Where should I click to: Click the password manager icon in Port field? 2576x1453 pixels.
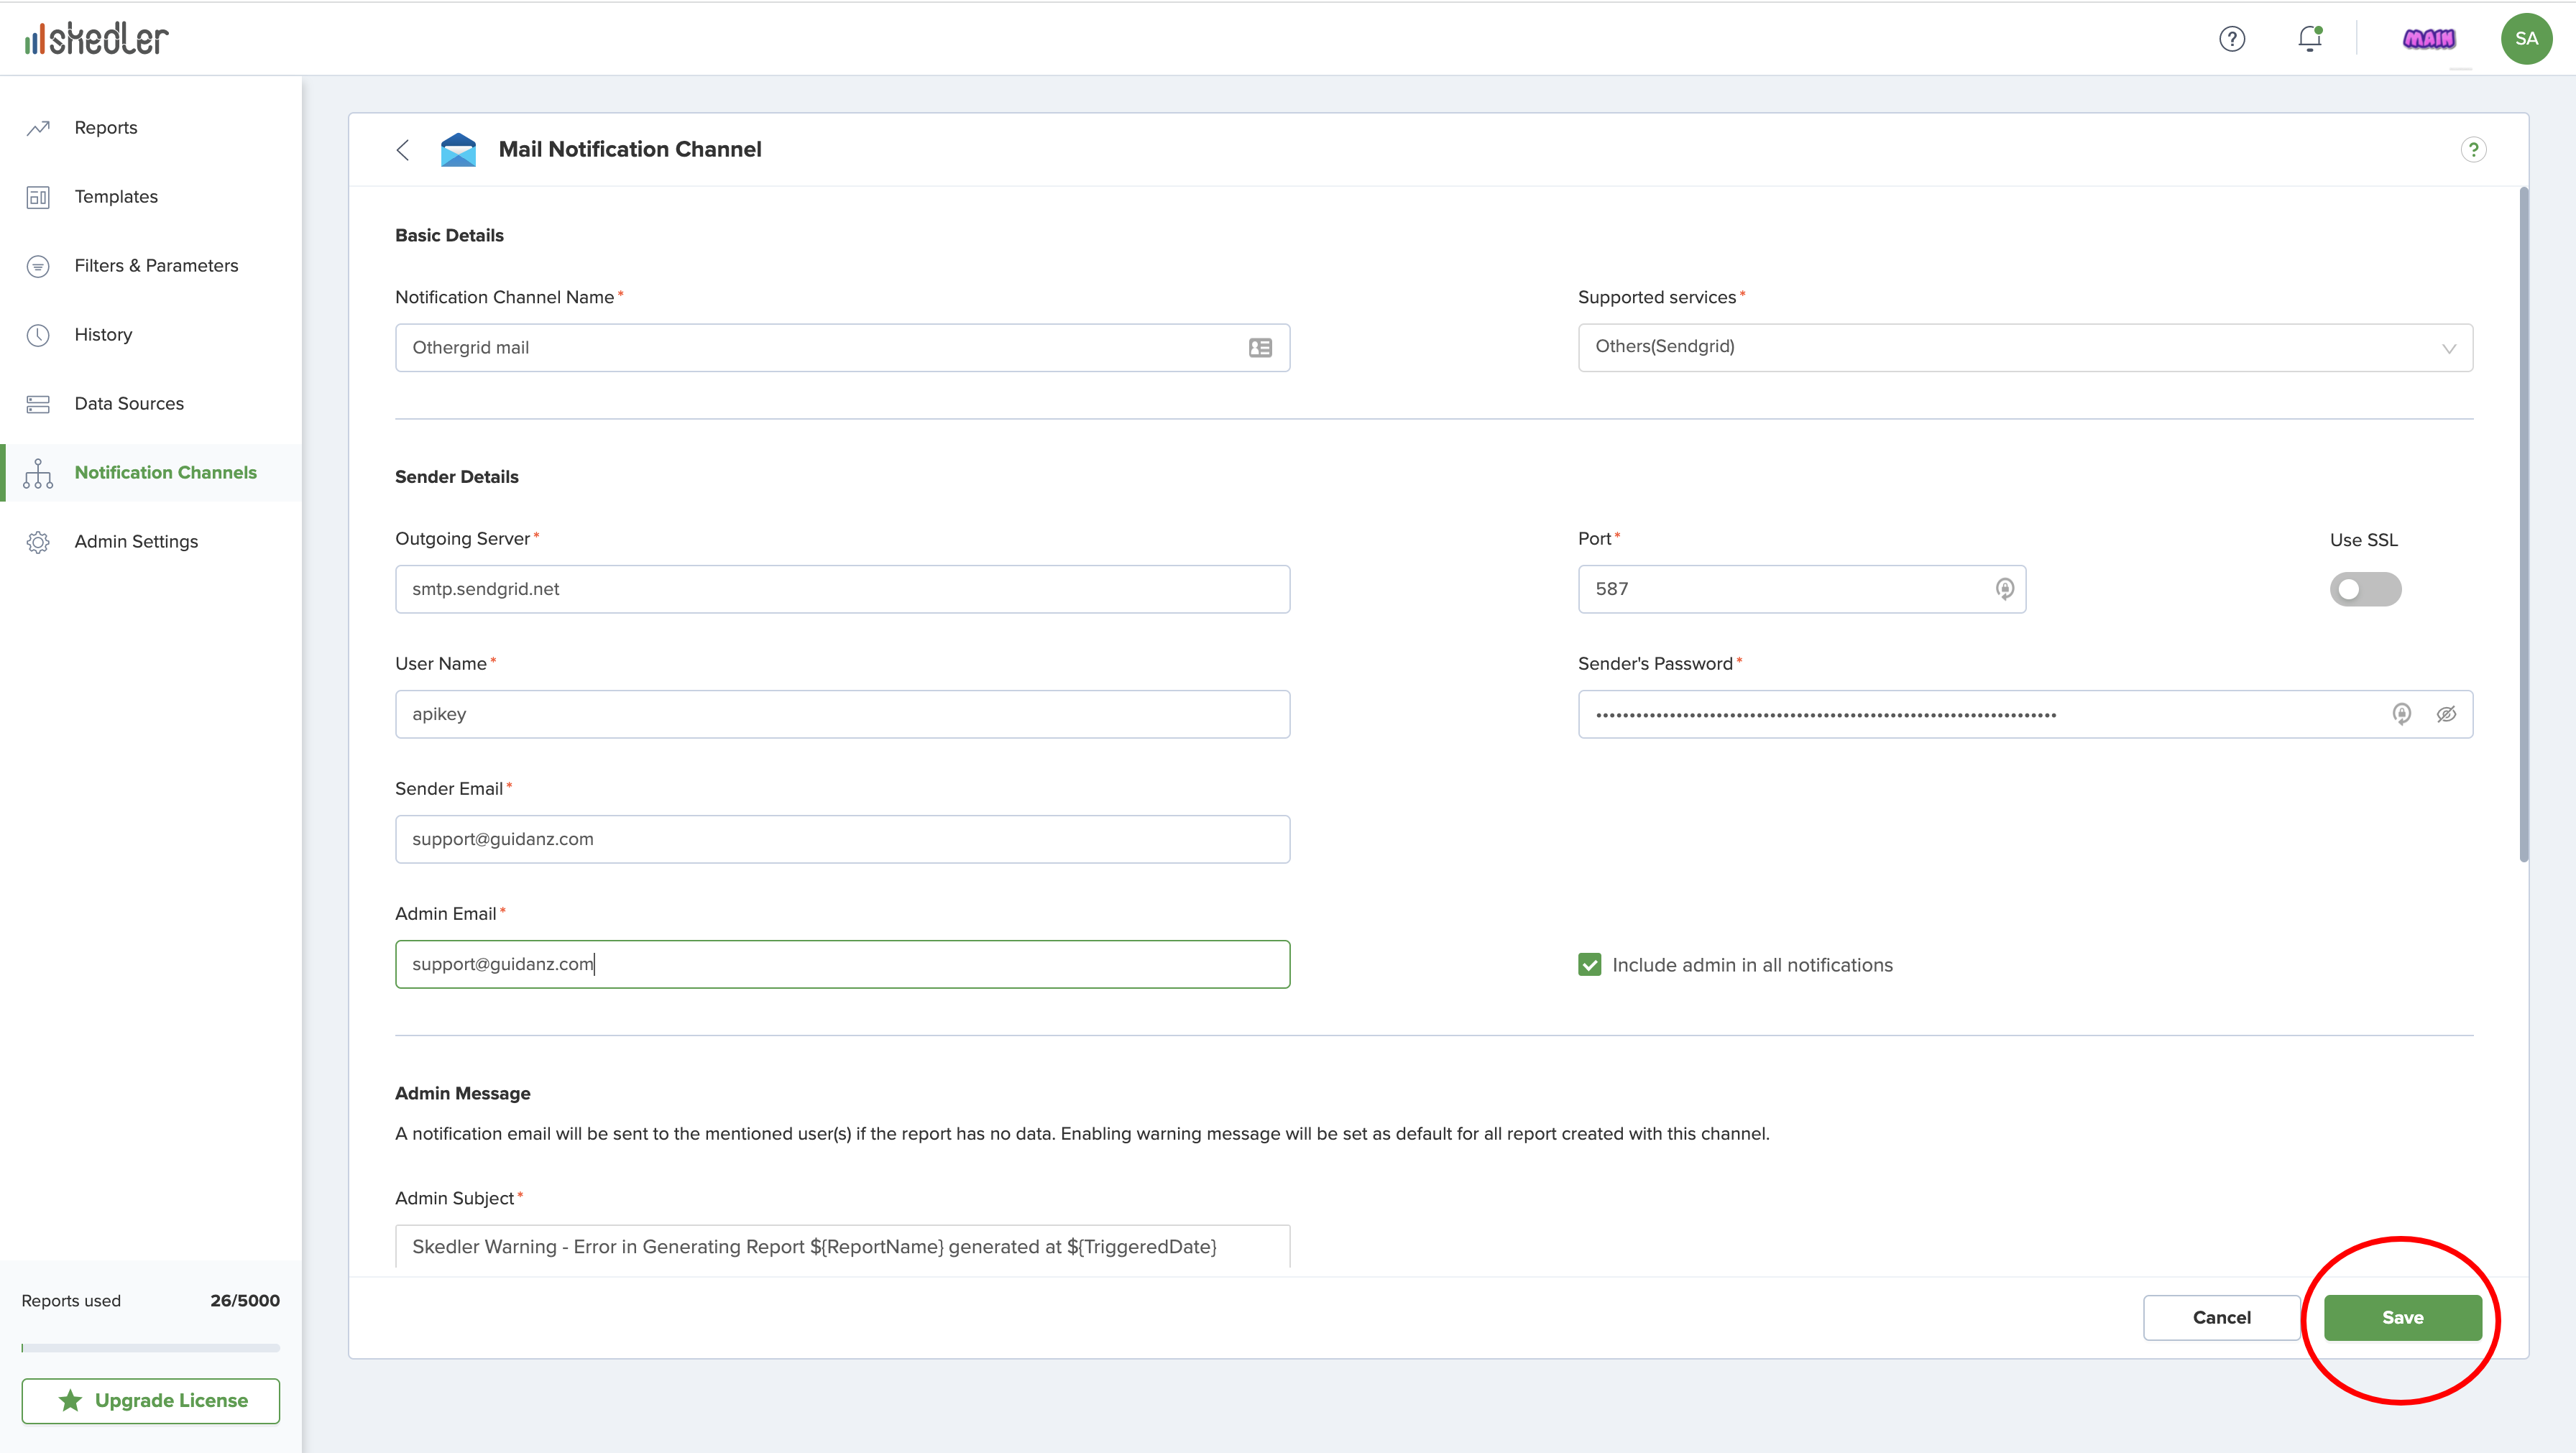(2004, 589)
